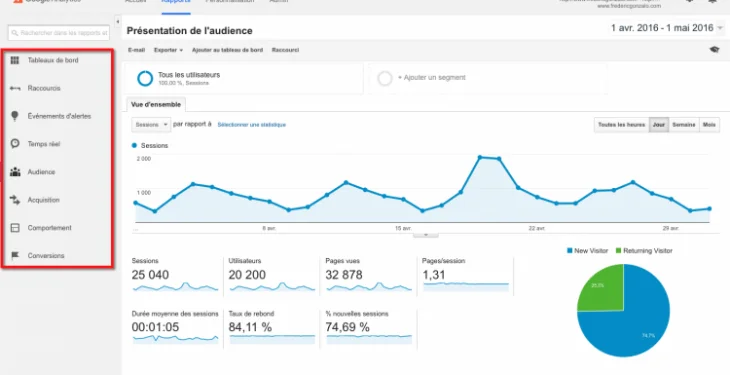Open the Sessions metric dropdown
Image resolution: width=730 pixels, height=375 pixels.
[151, 125]
